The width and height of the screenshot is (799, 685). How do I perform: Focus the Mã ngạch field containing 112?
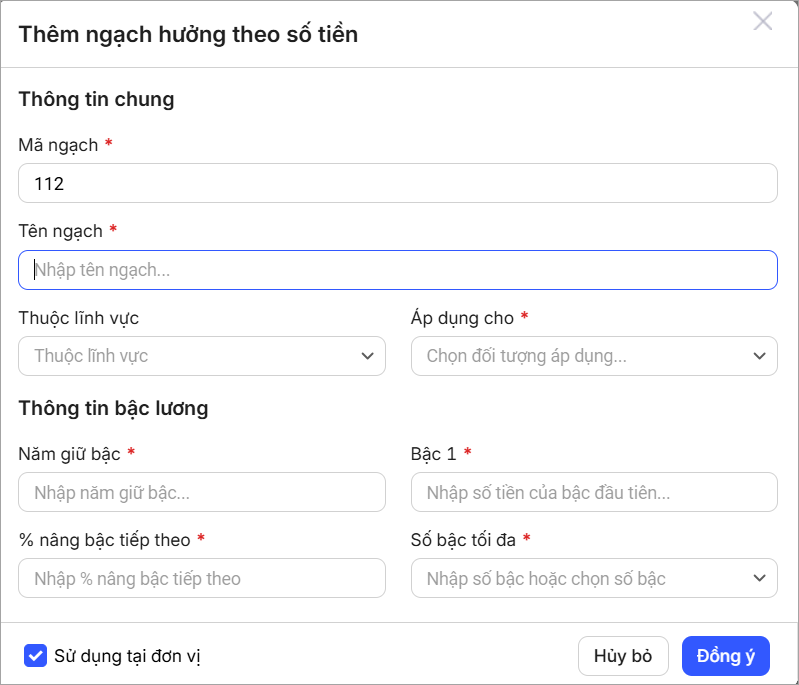pos(397,183)
